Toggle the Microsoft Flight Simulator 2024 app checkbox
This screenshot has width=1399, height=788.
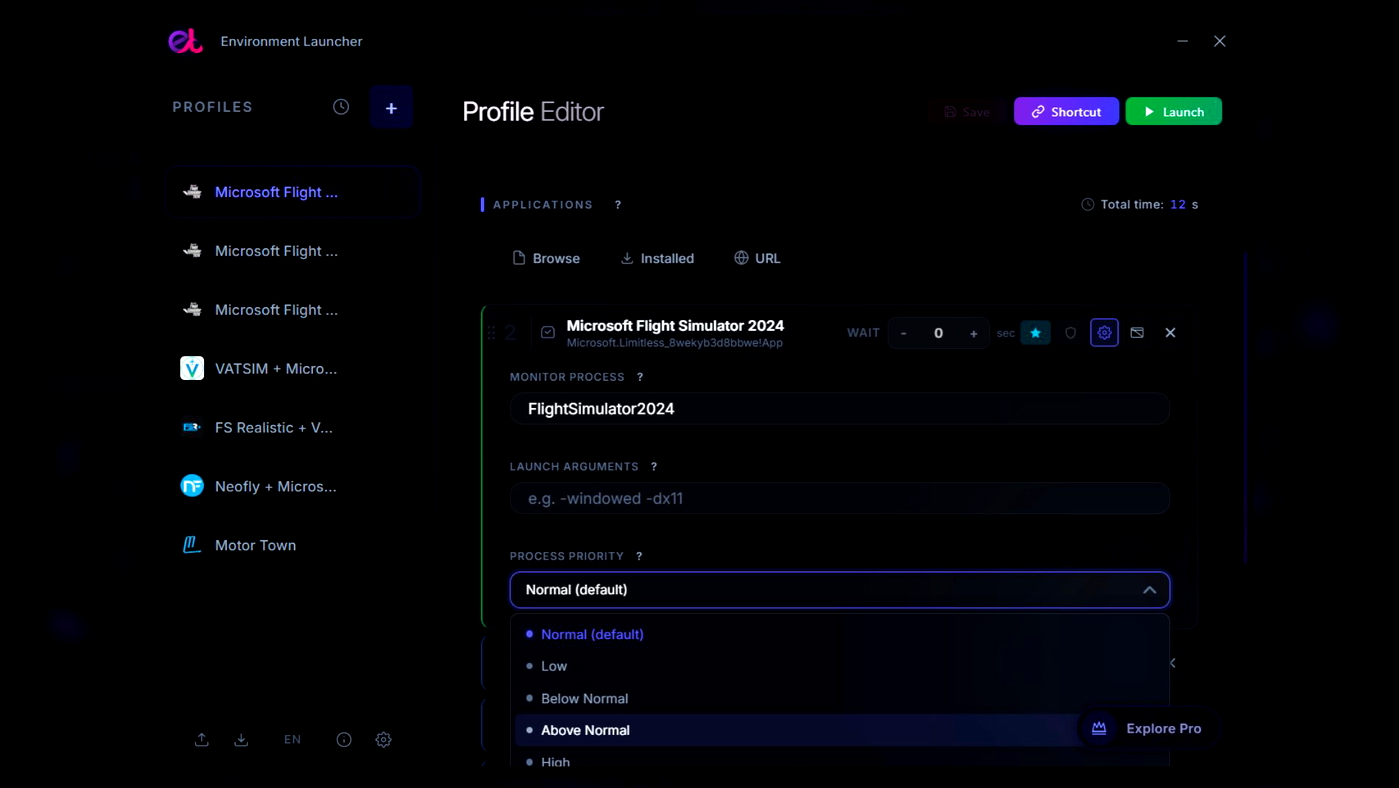tap(548, 333)
